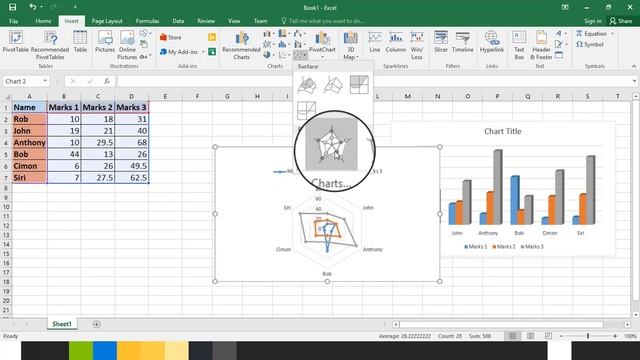The width and height of the screenshot is (640, 360).
Task: Insert a Hyperlink
Action: pyautogui.click(x=491, y=42)
